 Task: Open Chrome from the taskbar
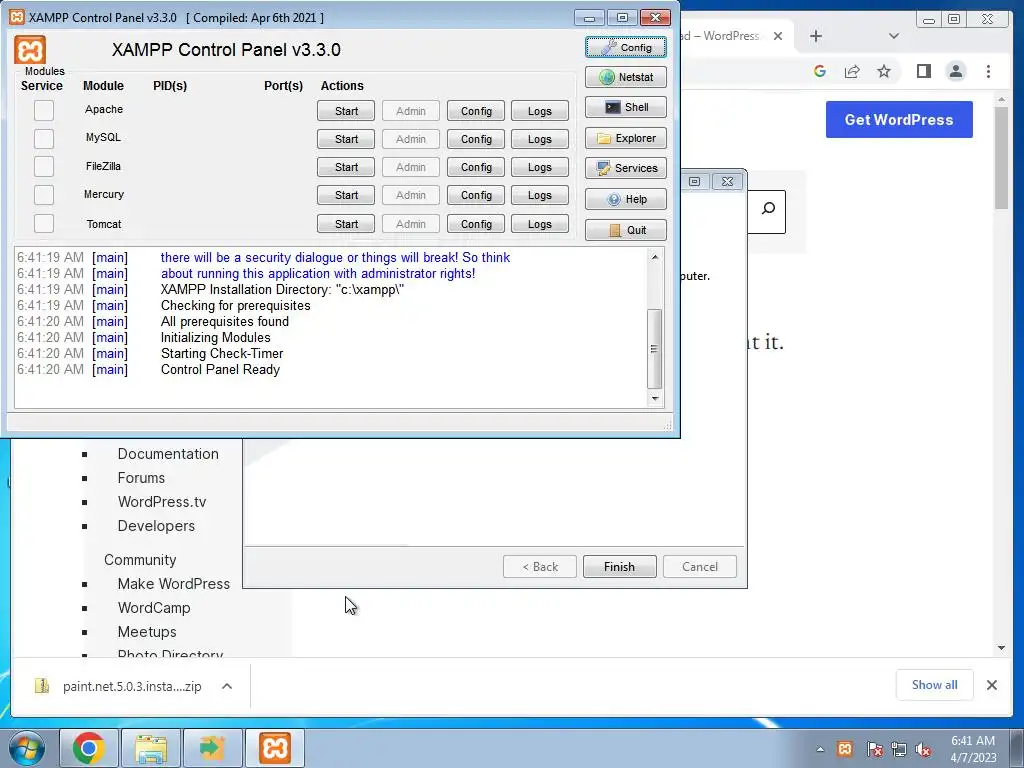[89, 748]
